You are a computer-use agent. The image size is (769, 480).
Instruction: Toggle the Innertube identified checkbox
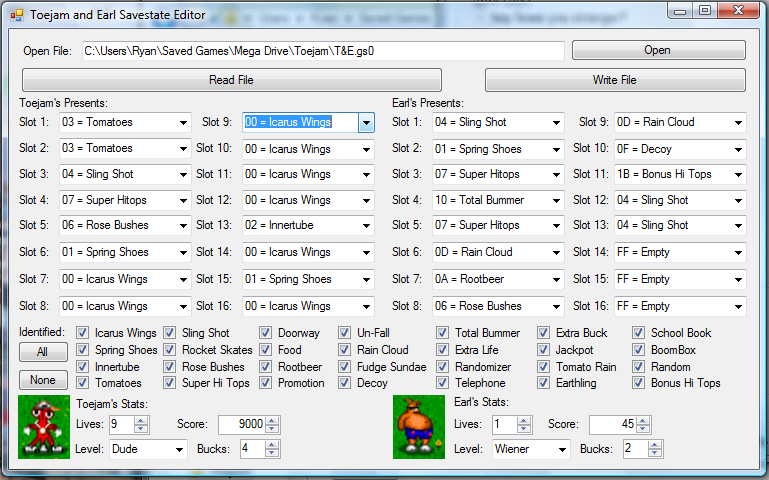[82, 367]
